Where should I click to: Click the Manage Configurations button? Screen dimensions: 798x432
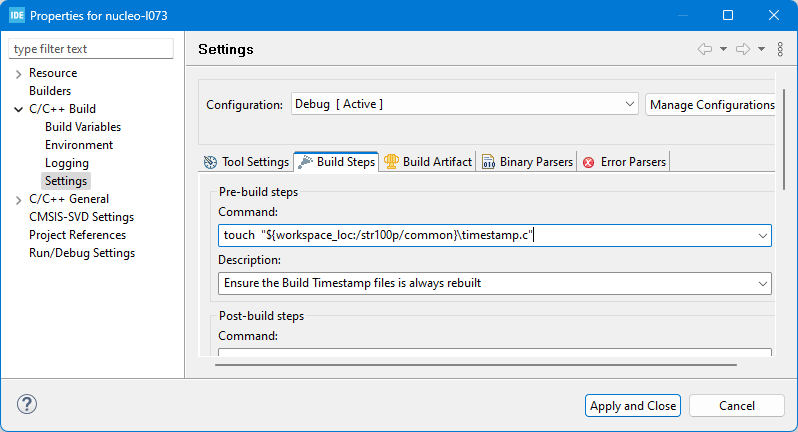[x=711, y=104]
